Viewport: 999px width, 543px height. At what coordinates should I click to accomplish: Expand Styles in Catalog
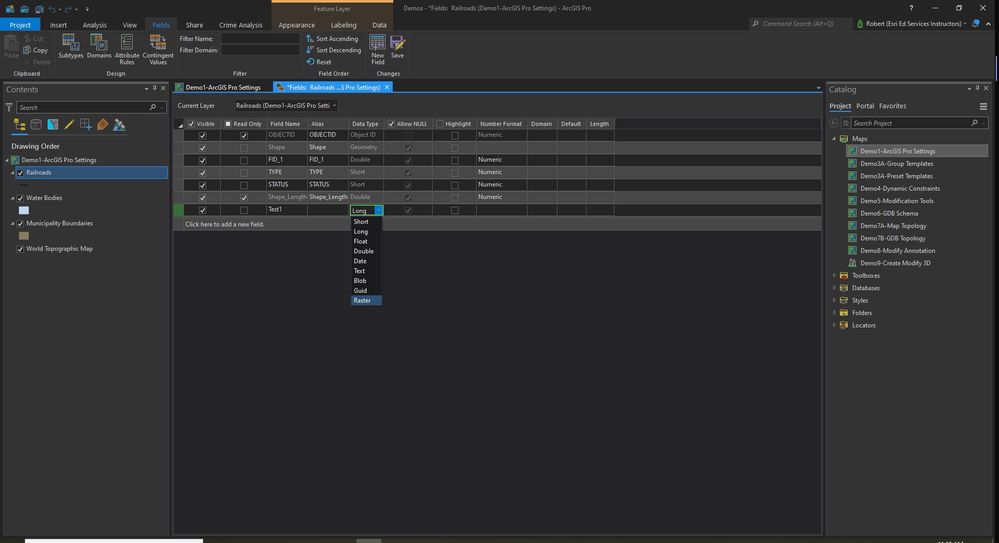click(x=834, y=300)
